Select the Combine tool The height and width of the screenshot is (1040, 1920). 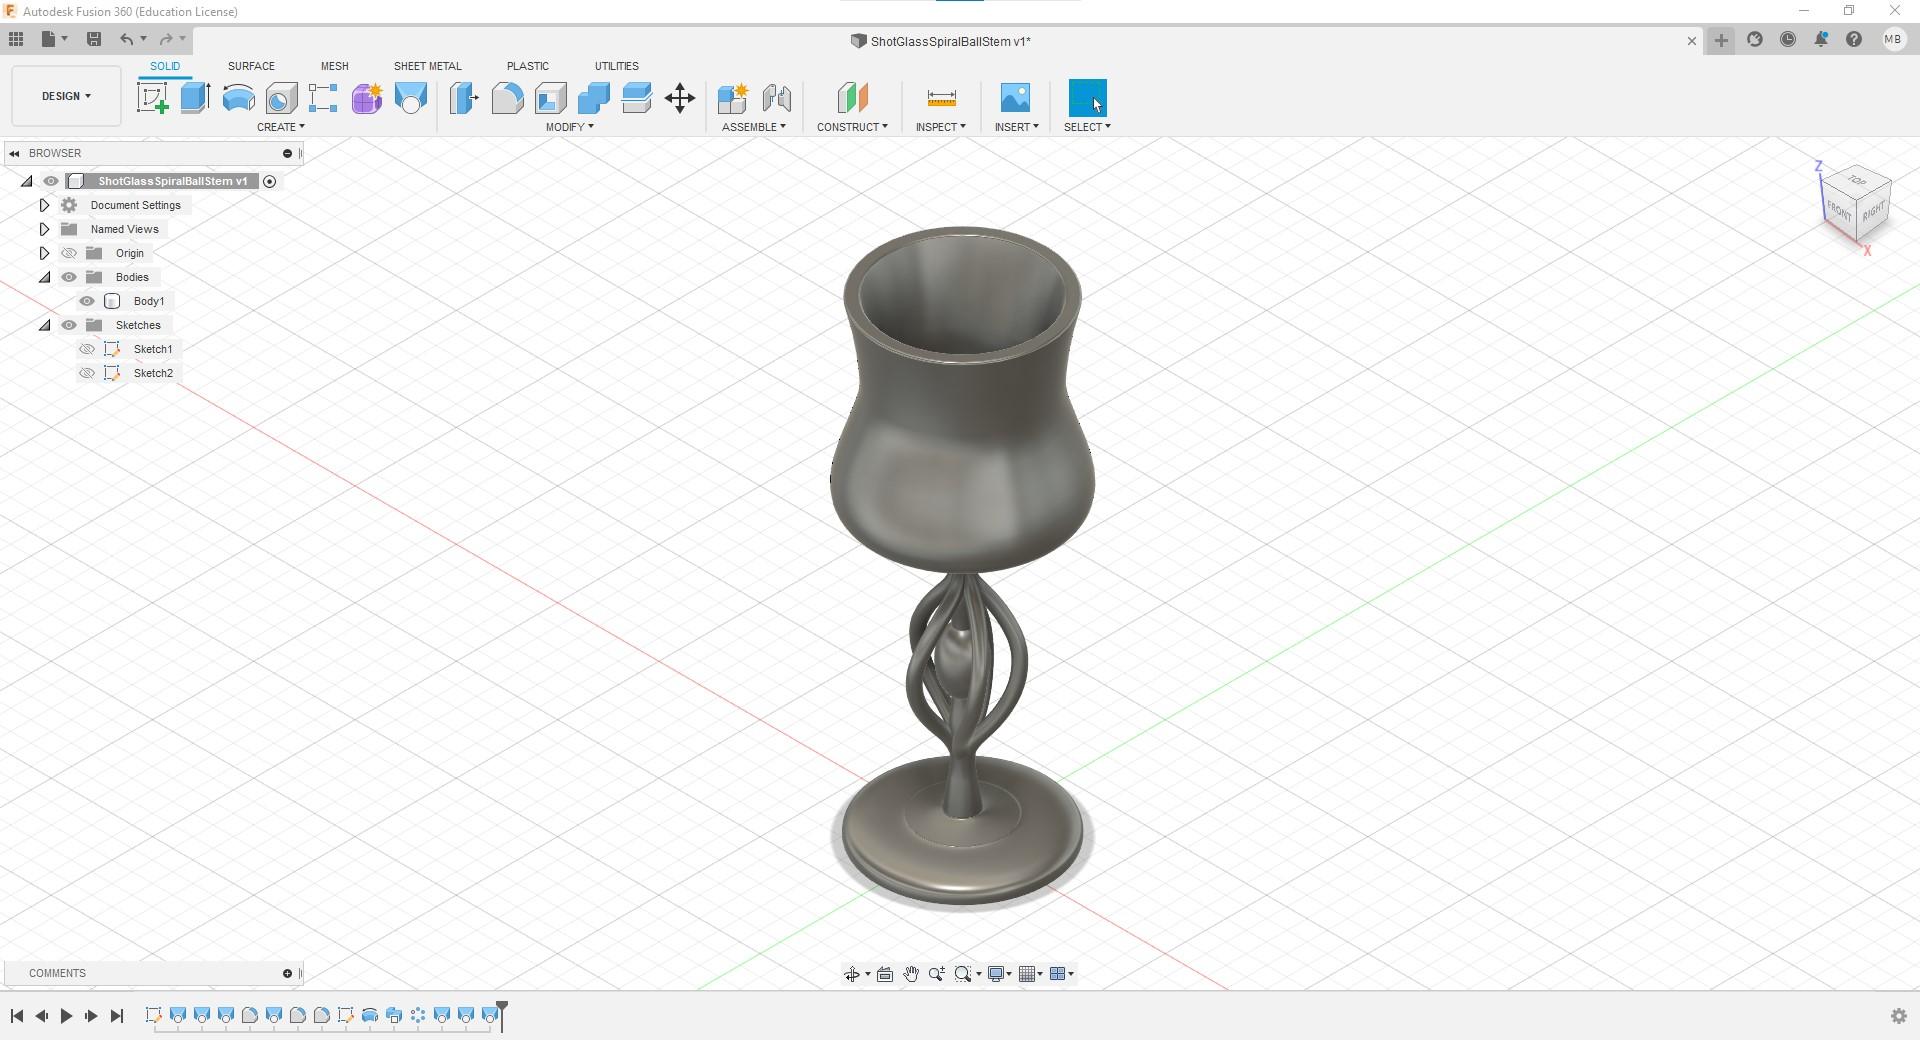[593, 98]
